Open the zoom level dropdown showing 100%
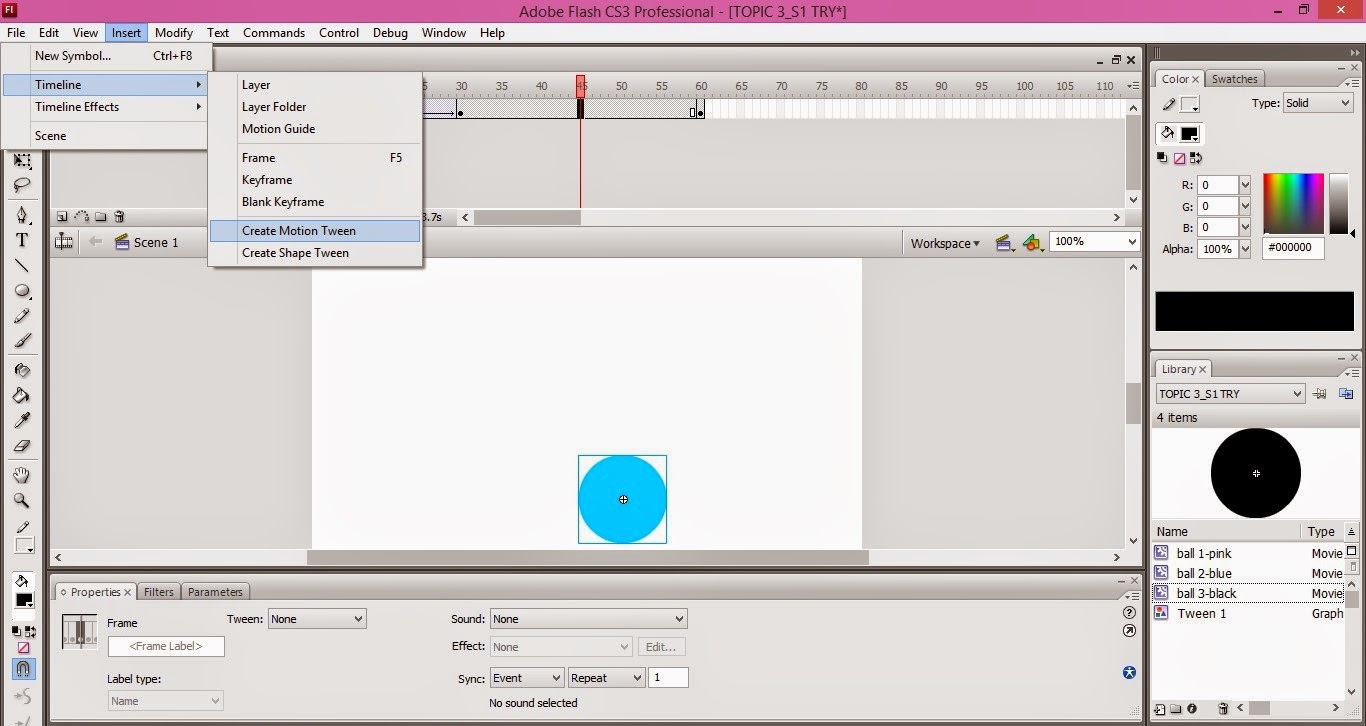 tap(1093, 242)
